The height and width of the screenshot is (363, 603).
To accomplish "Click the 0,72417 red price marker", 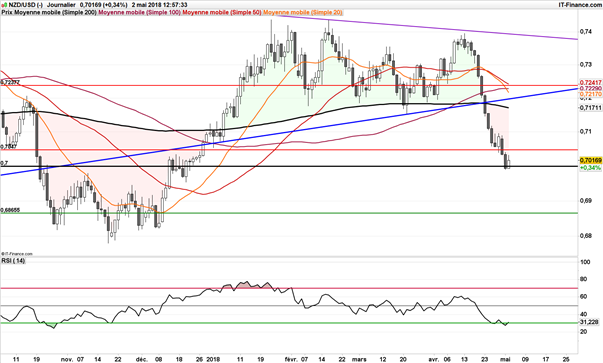I will pyautogui.click(x=590, y=83).
